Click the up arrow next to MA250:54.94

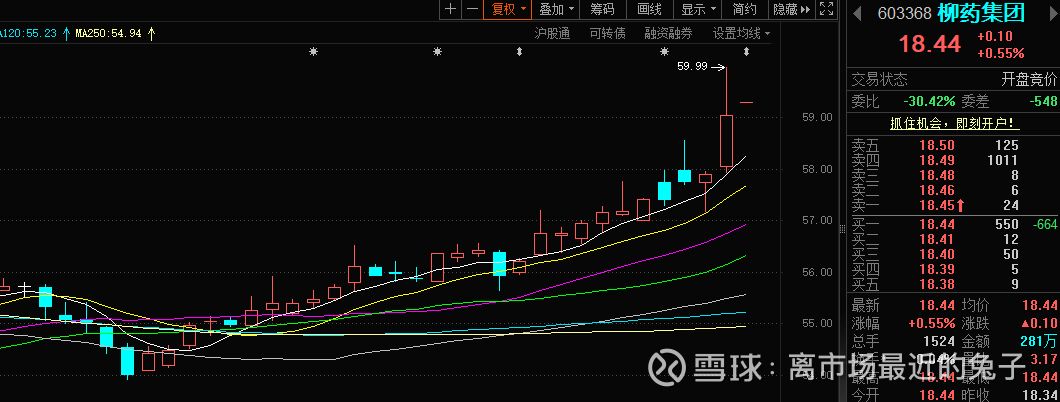tap(151, 33)
